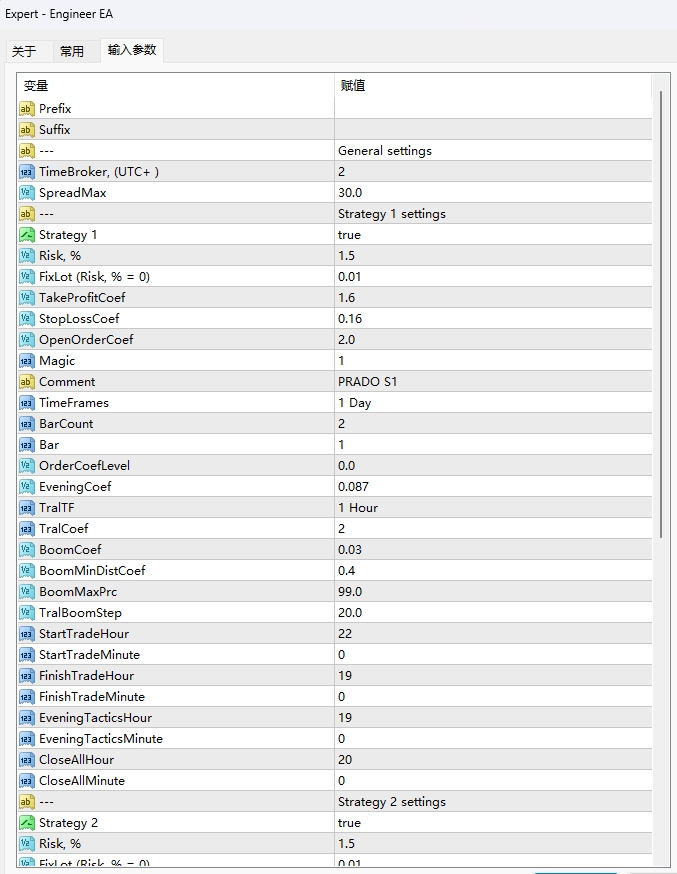The height and width of the screenshot is (874, 677).
Task: Click the string icon beside Prefix
Action: coord(27,109)
